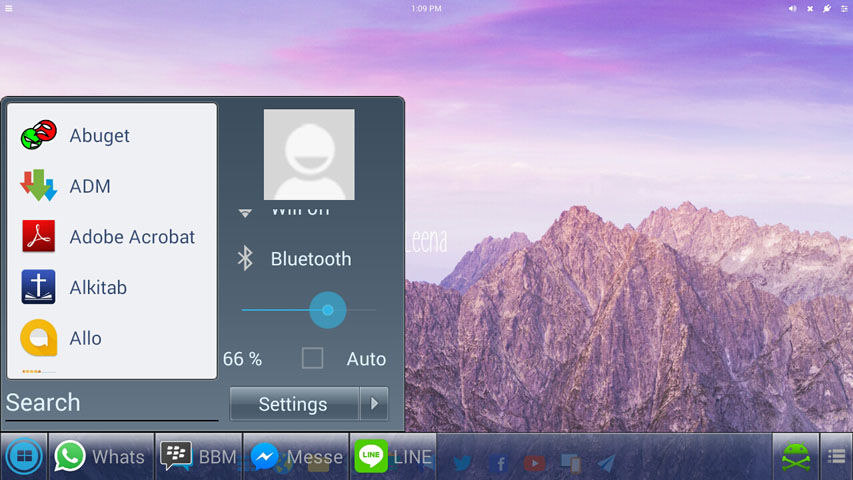Click the 66 % brightness value
Image resolution: width=853 pixels, height=480 pixels.
click(243, 359)
